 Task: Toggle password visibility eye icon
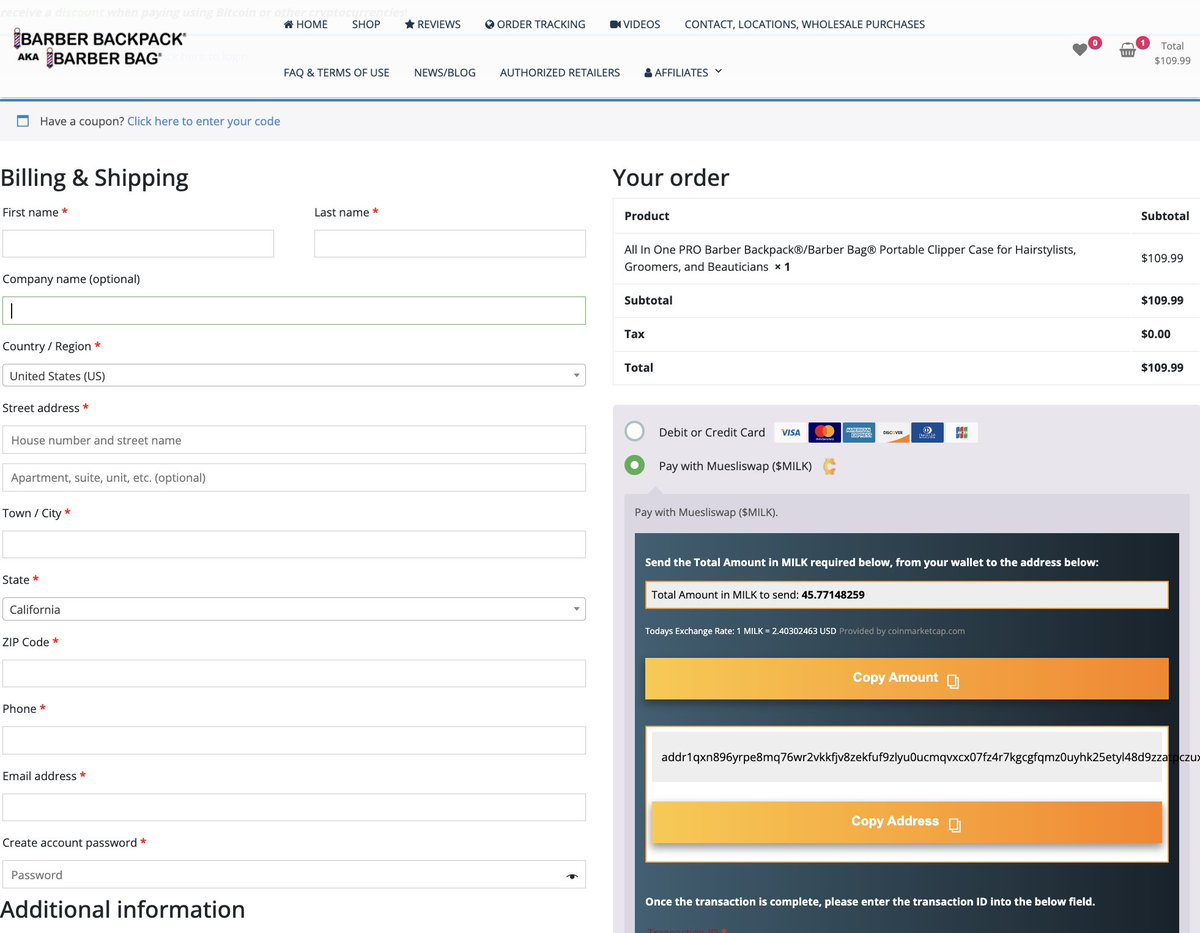pyautogui.click(x=572, y=876)
